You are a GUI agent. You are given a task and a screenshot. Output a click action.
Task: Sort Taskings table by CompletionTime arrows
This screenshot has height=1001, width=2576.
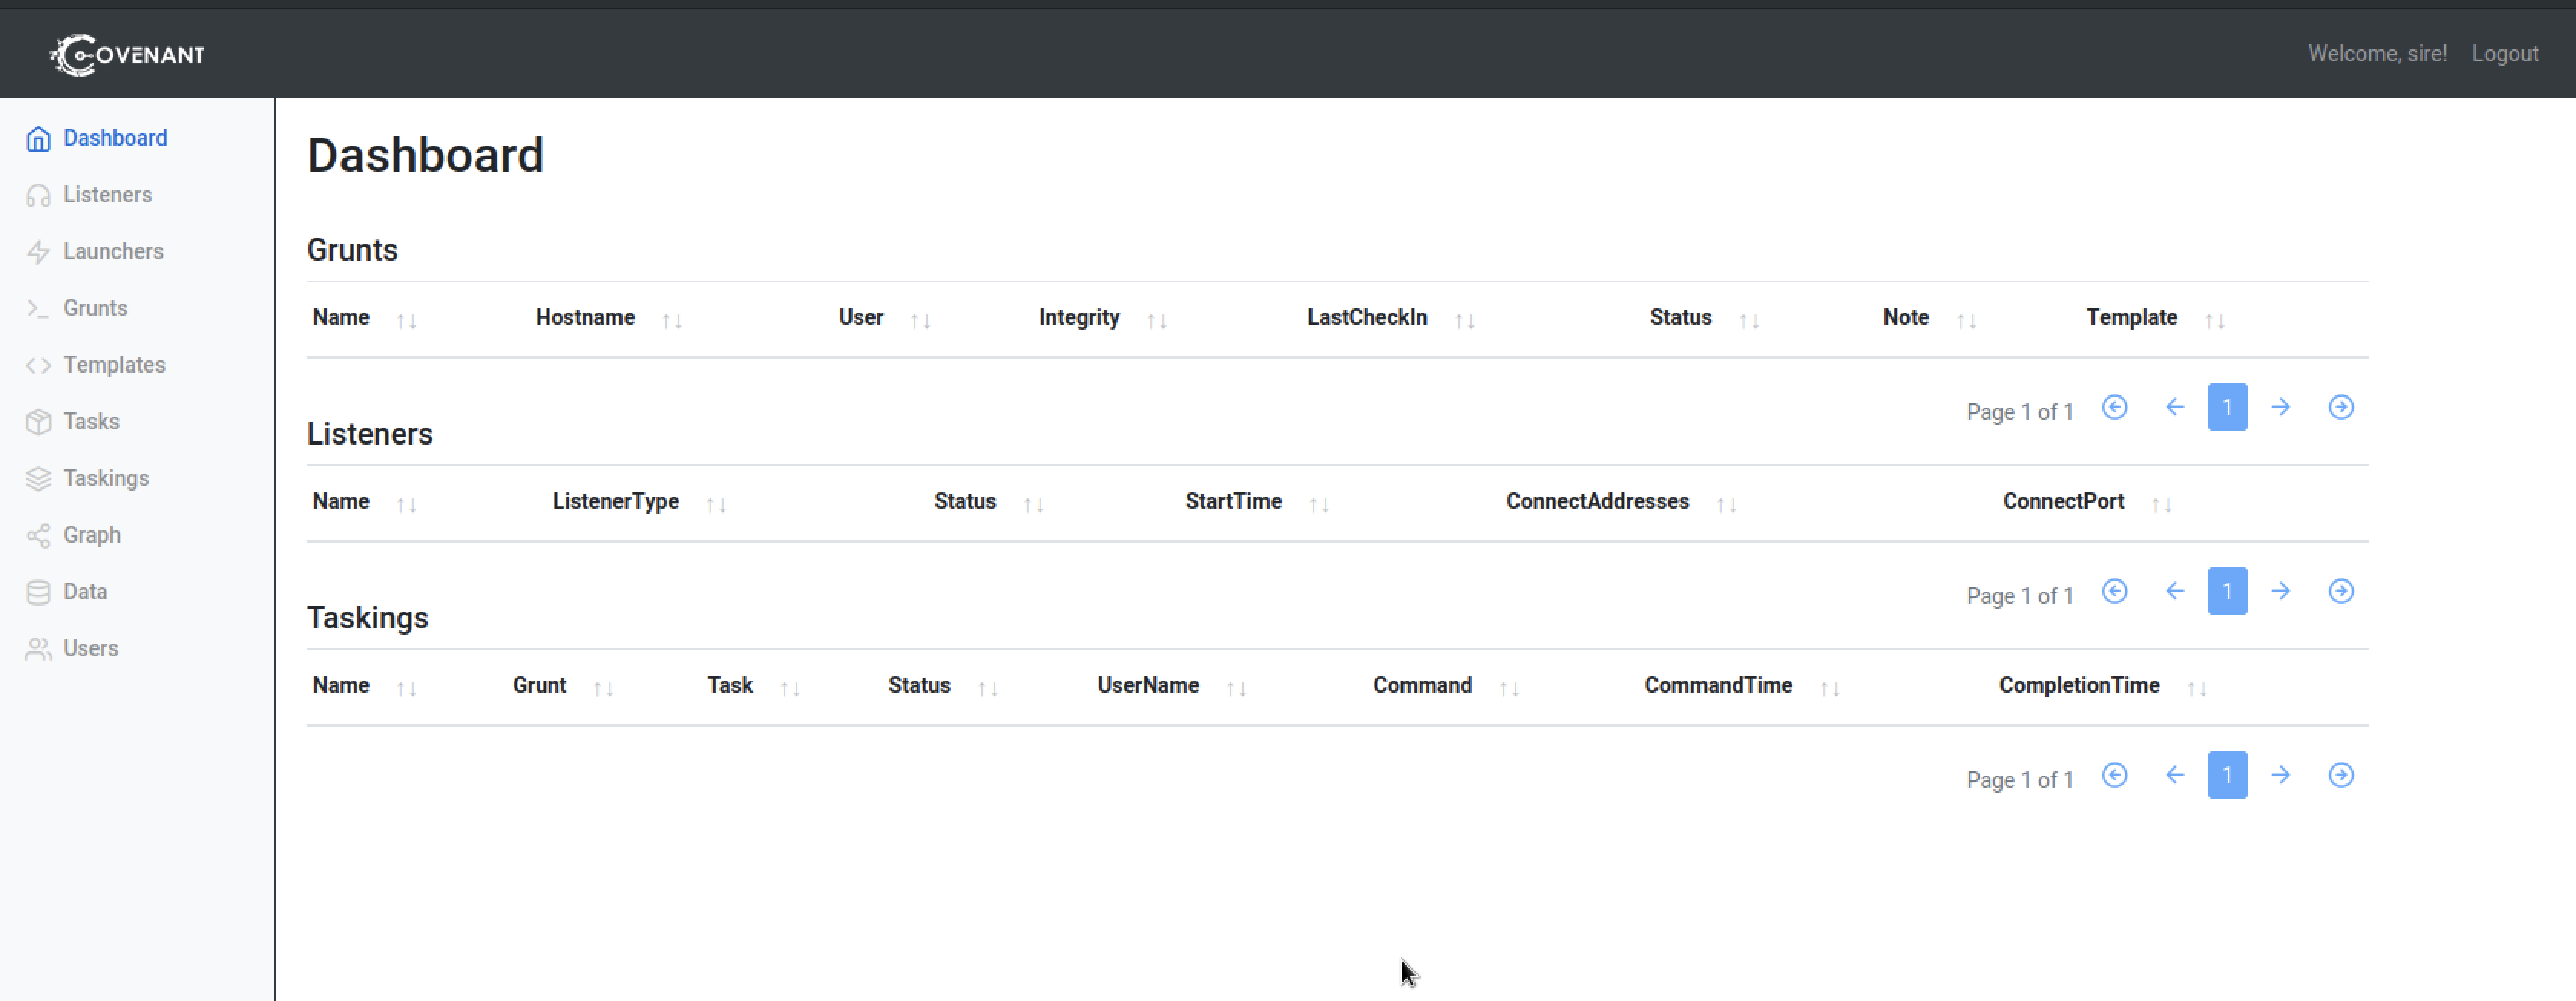pos(2197,689)
